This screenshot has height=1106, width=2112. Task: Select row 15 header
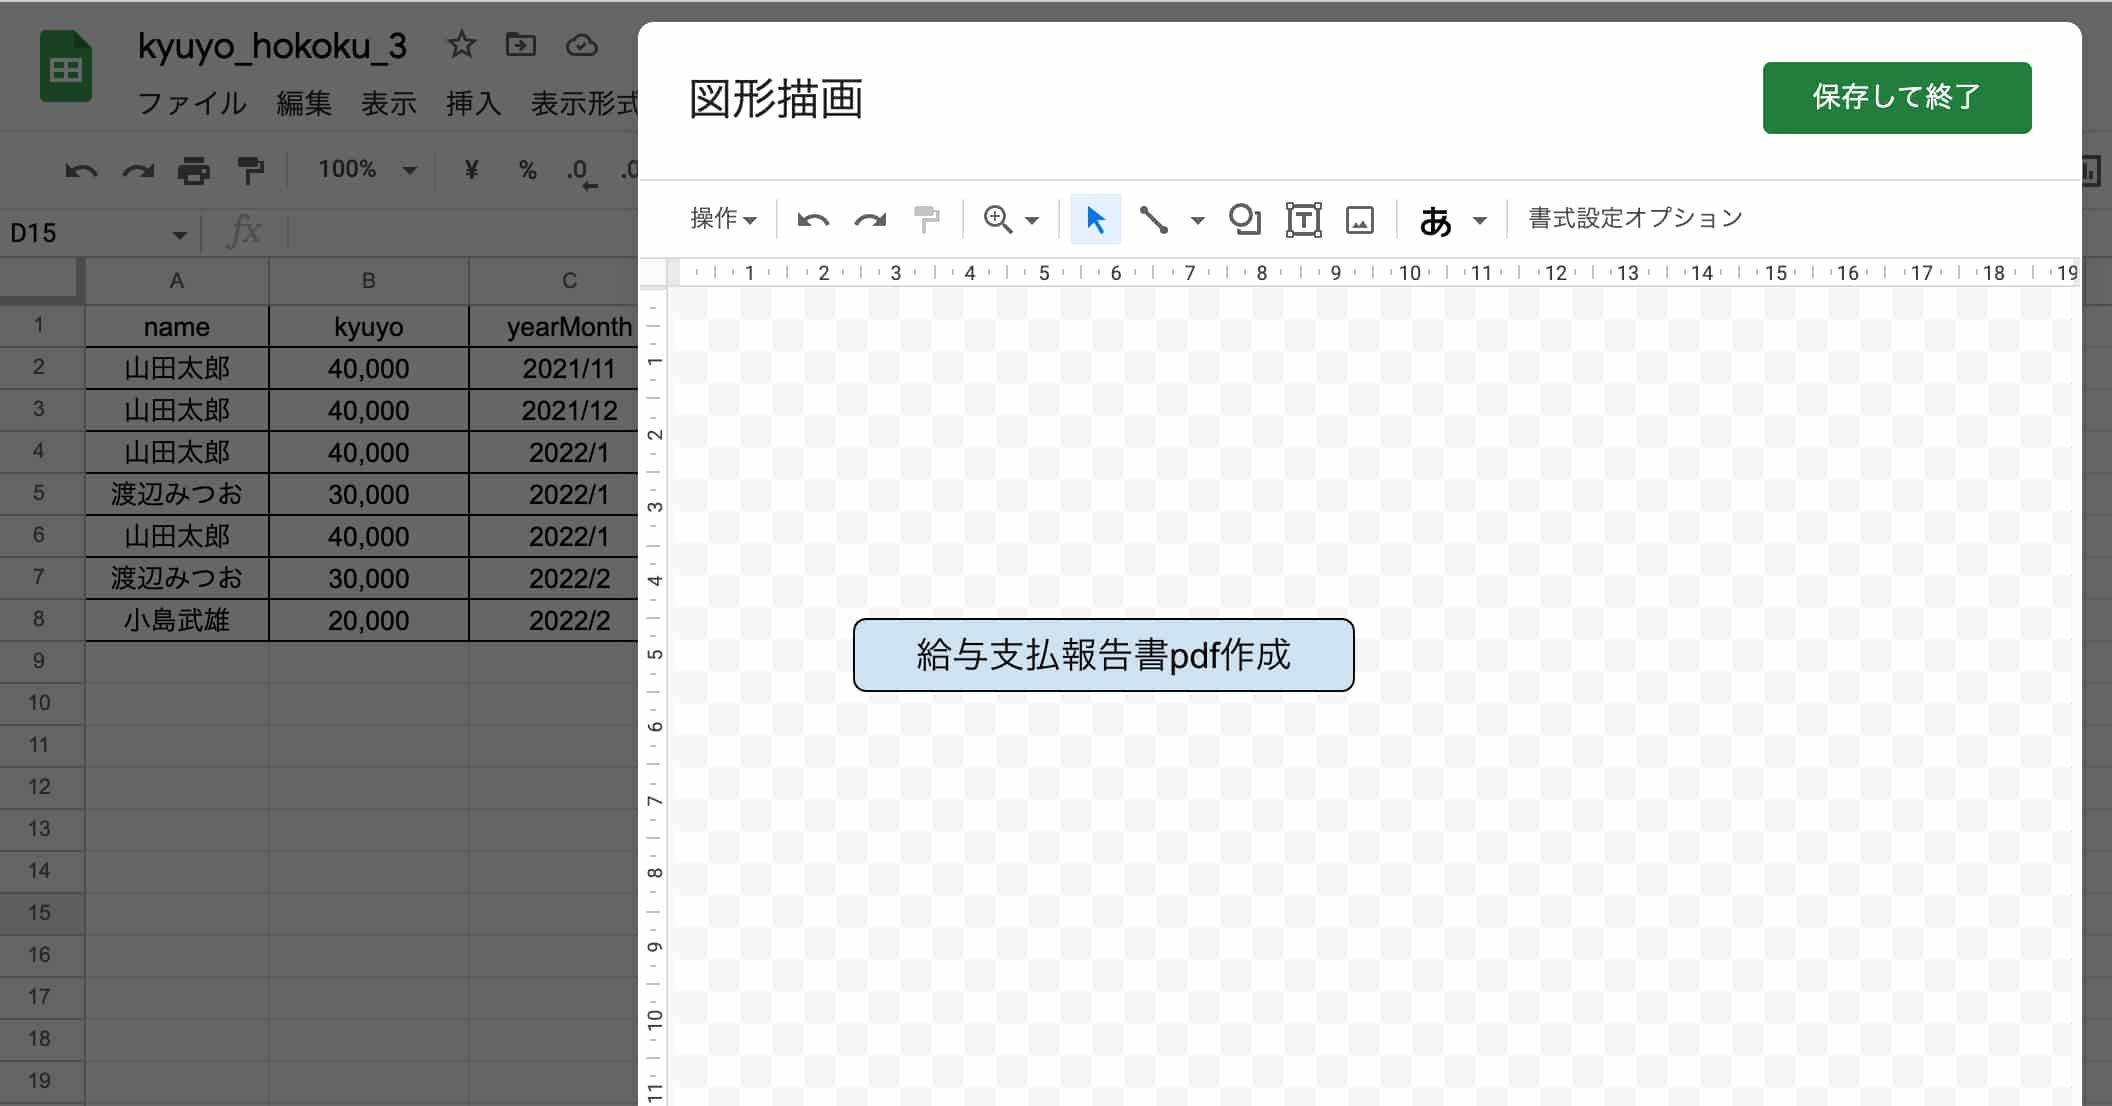coord(40,913)
